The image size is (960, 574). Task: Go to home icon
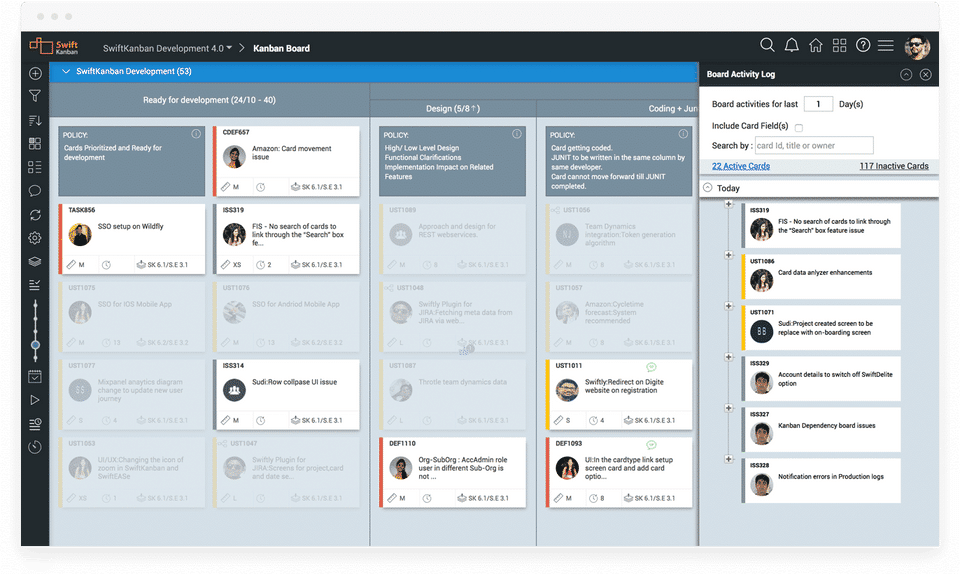point(816,45)
